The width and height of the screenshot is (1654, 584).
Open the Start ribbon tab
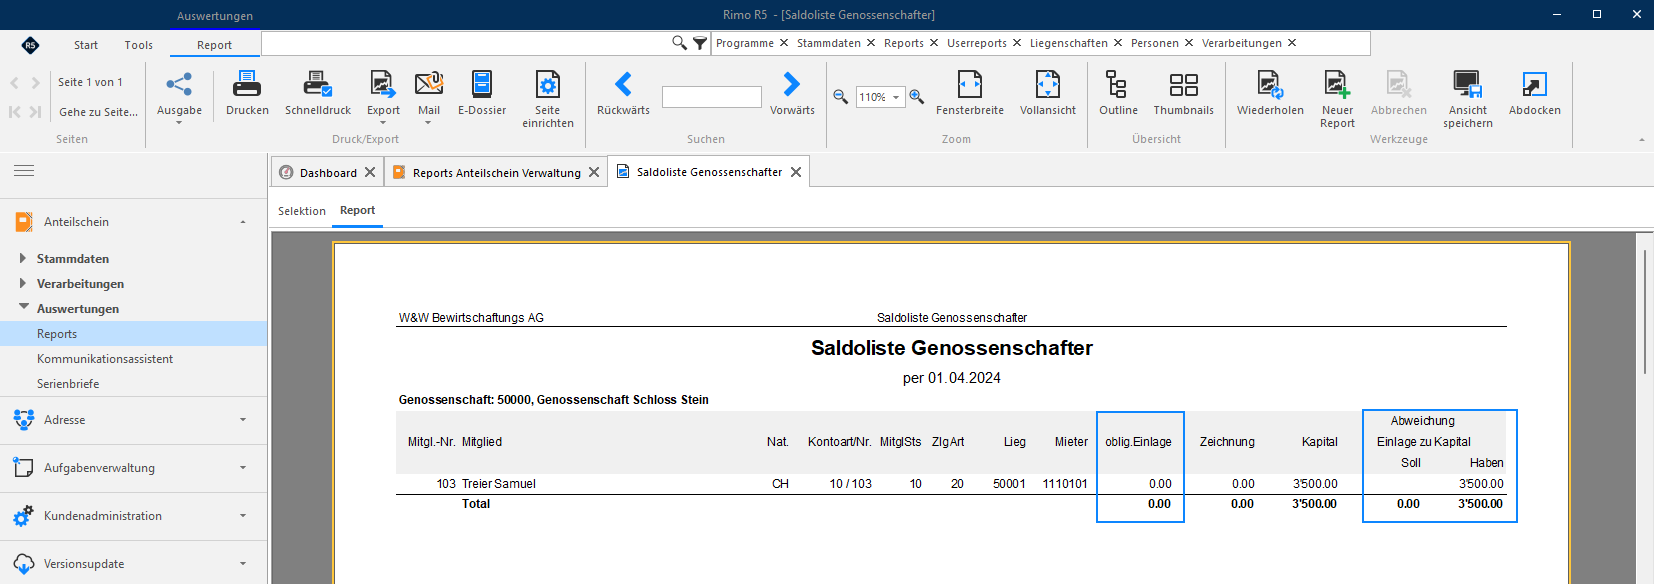[x=86, y=45]
